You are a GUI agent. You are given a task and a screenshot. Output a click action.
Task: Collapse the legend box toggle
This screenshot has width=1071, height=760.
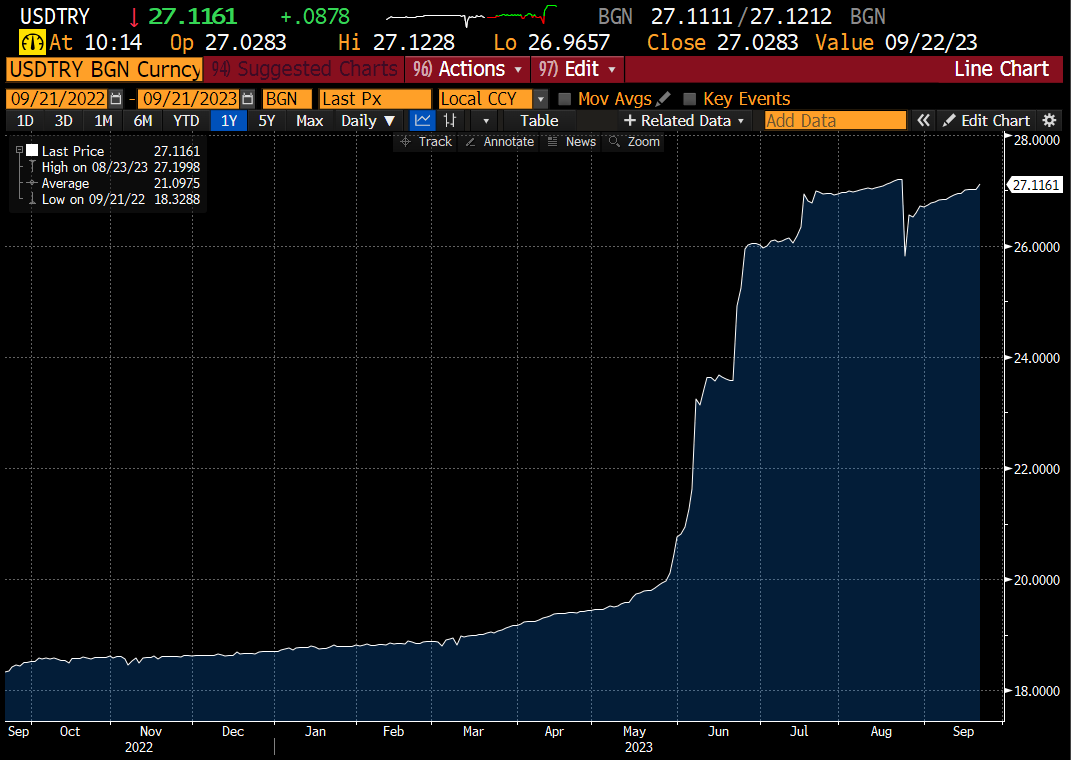tap(19, 150)
